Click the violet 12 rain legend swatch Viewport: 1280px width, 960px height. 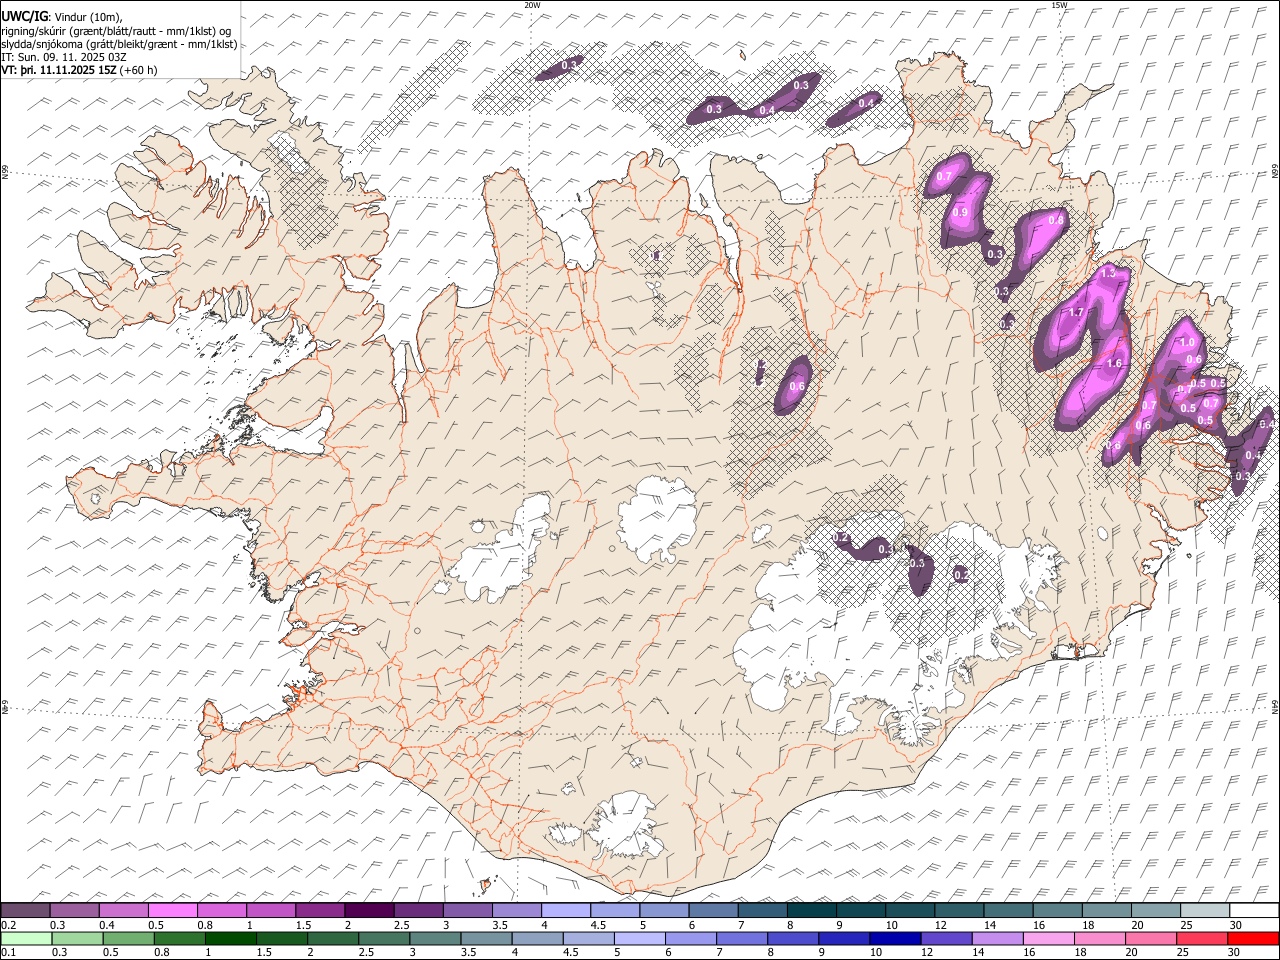tap(945, 938)
